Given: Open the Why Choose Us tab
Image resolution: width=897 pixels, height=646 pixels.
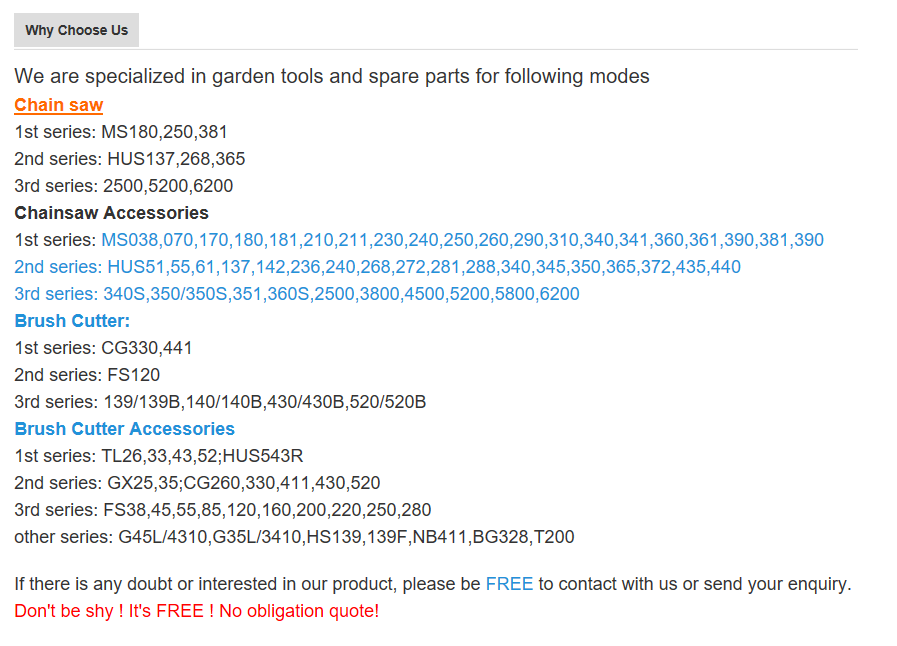Looking at the screenshot, I should click(76, 30).
